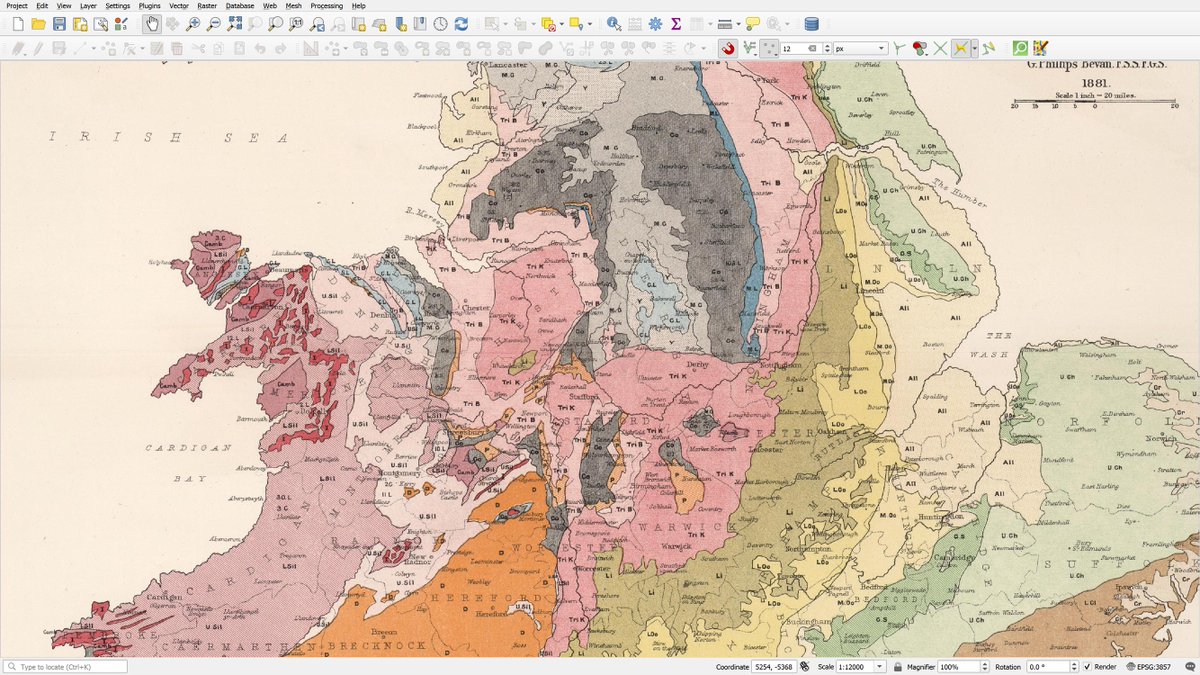Image resolution: width=1200 pixels, height=675 pixels.
Task: Toggle snapping with the magnet icon
Action: [x=728, y=47]
